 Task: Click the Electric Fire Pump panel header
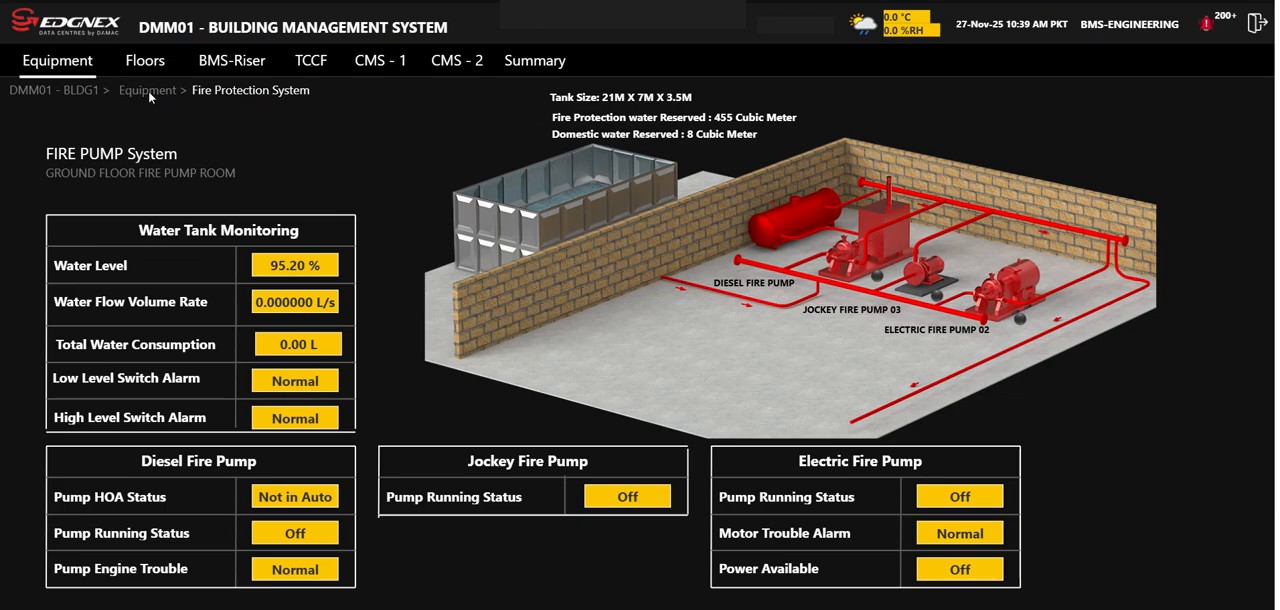[860, 461]
